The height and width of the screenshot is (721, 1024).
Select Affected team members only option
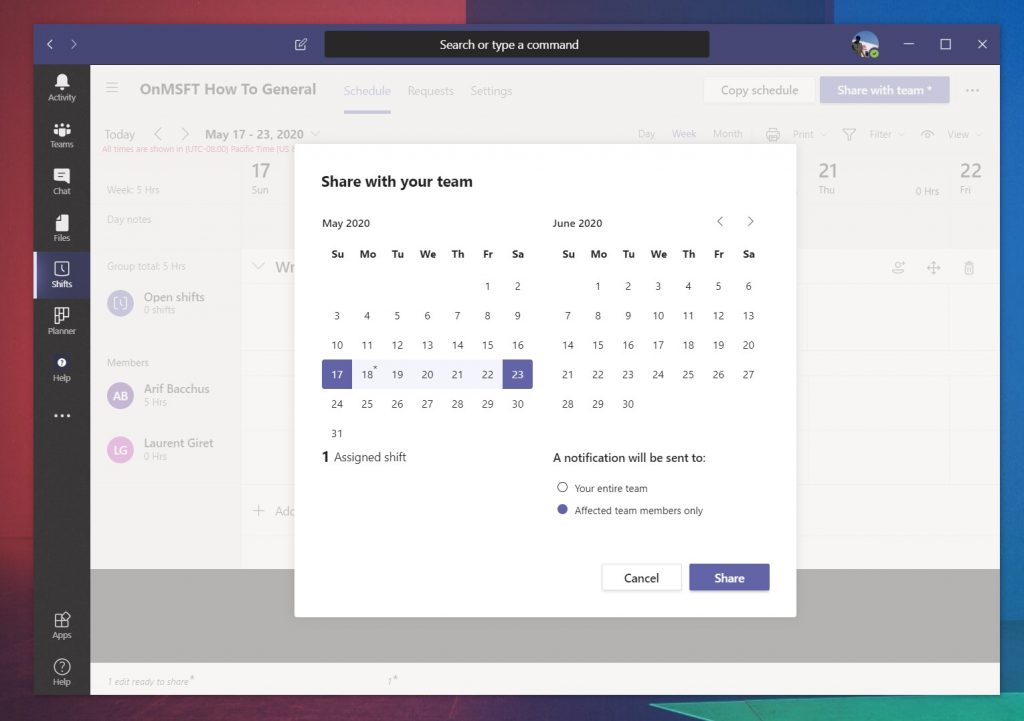(562, 509)
